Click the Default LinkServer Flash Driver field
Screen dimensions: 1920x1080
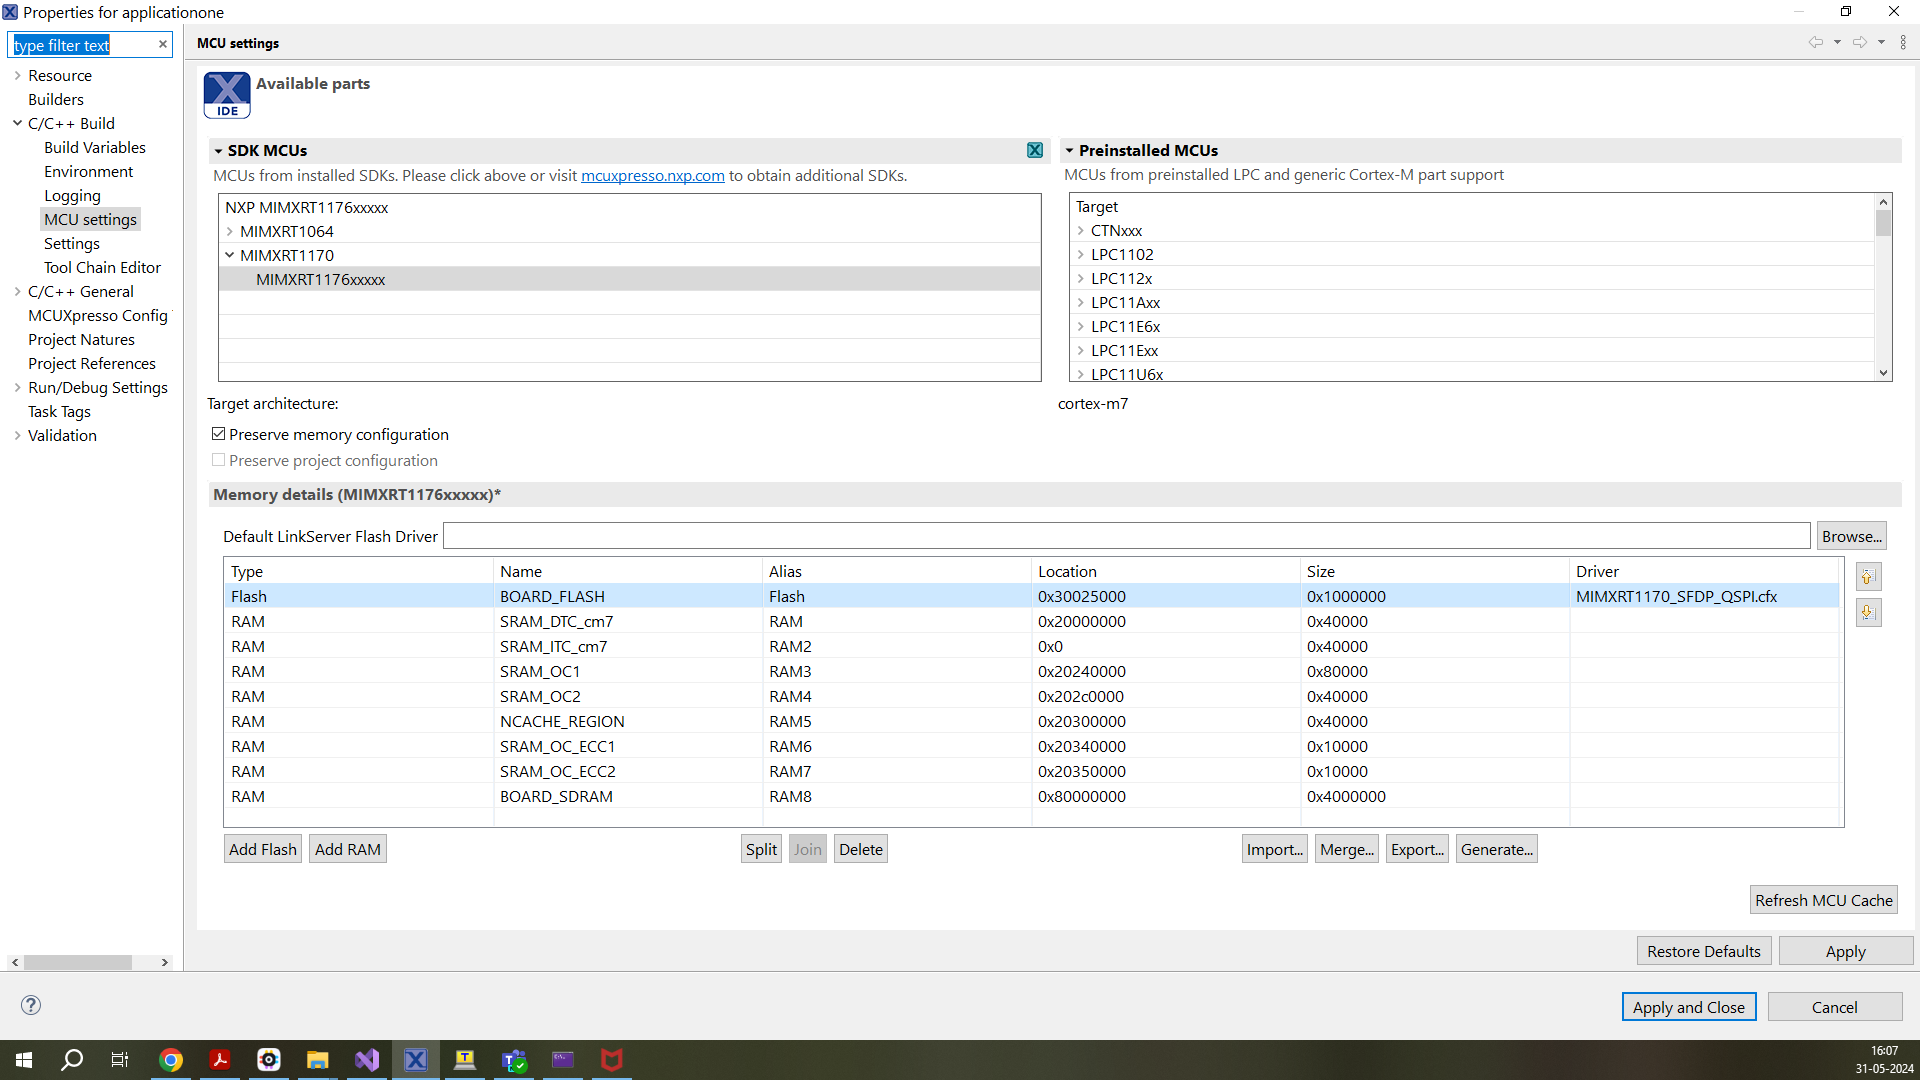click(1125, 535)
